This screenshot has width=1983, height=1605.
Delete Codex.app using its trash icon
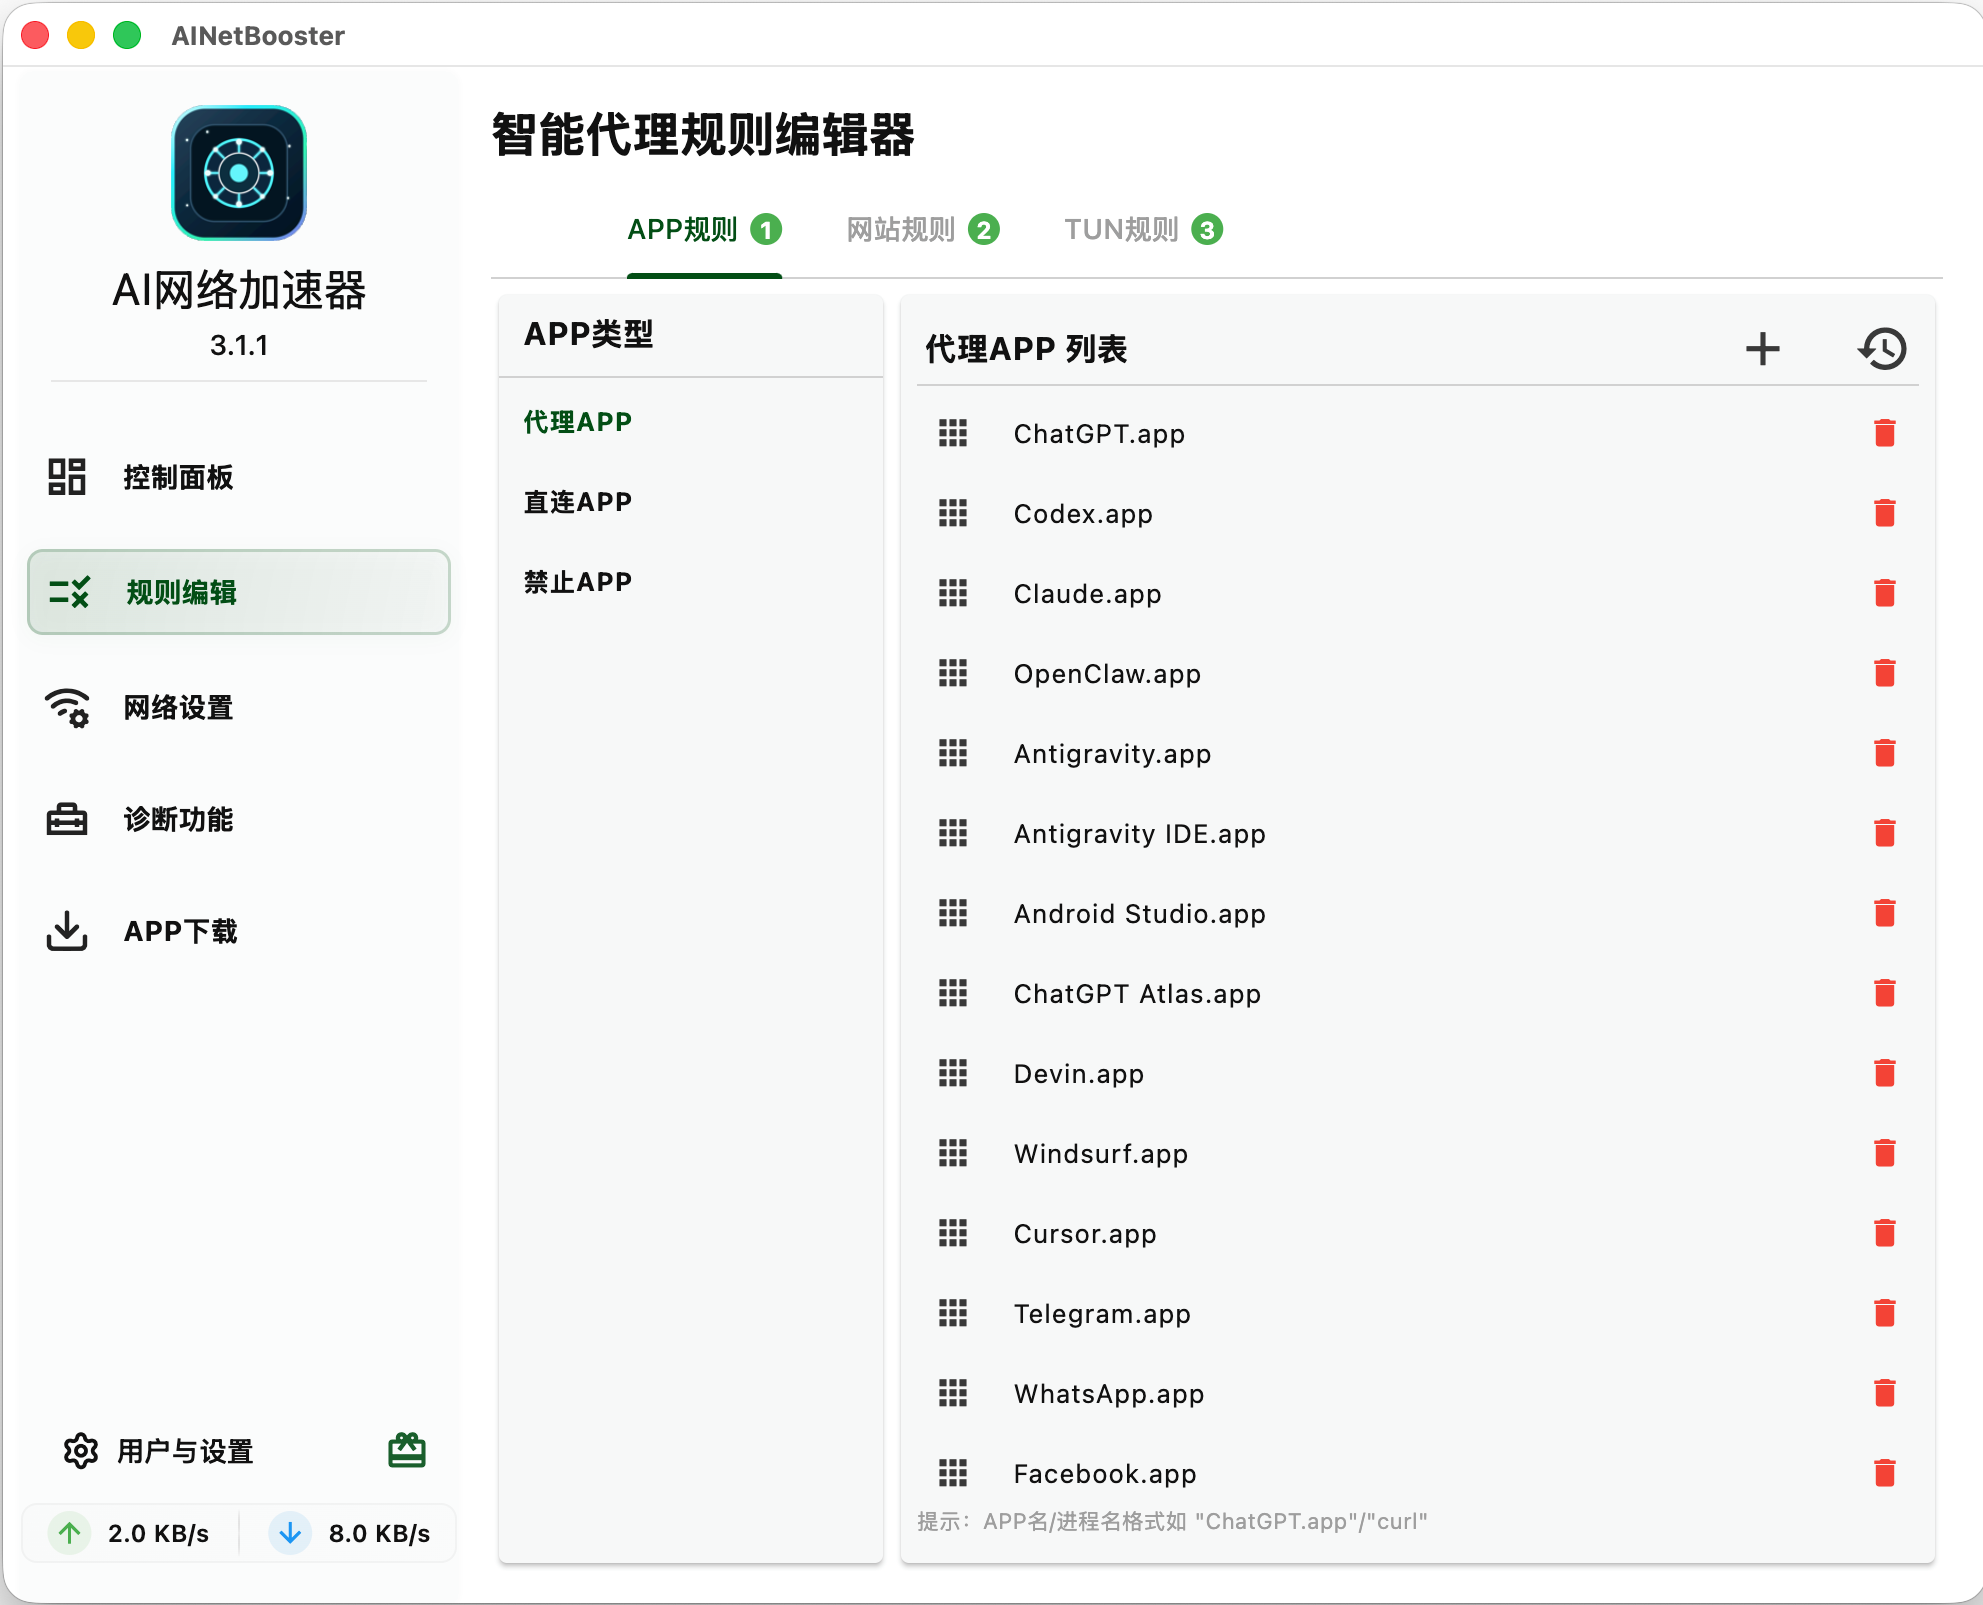[1884, 513]
